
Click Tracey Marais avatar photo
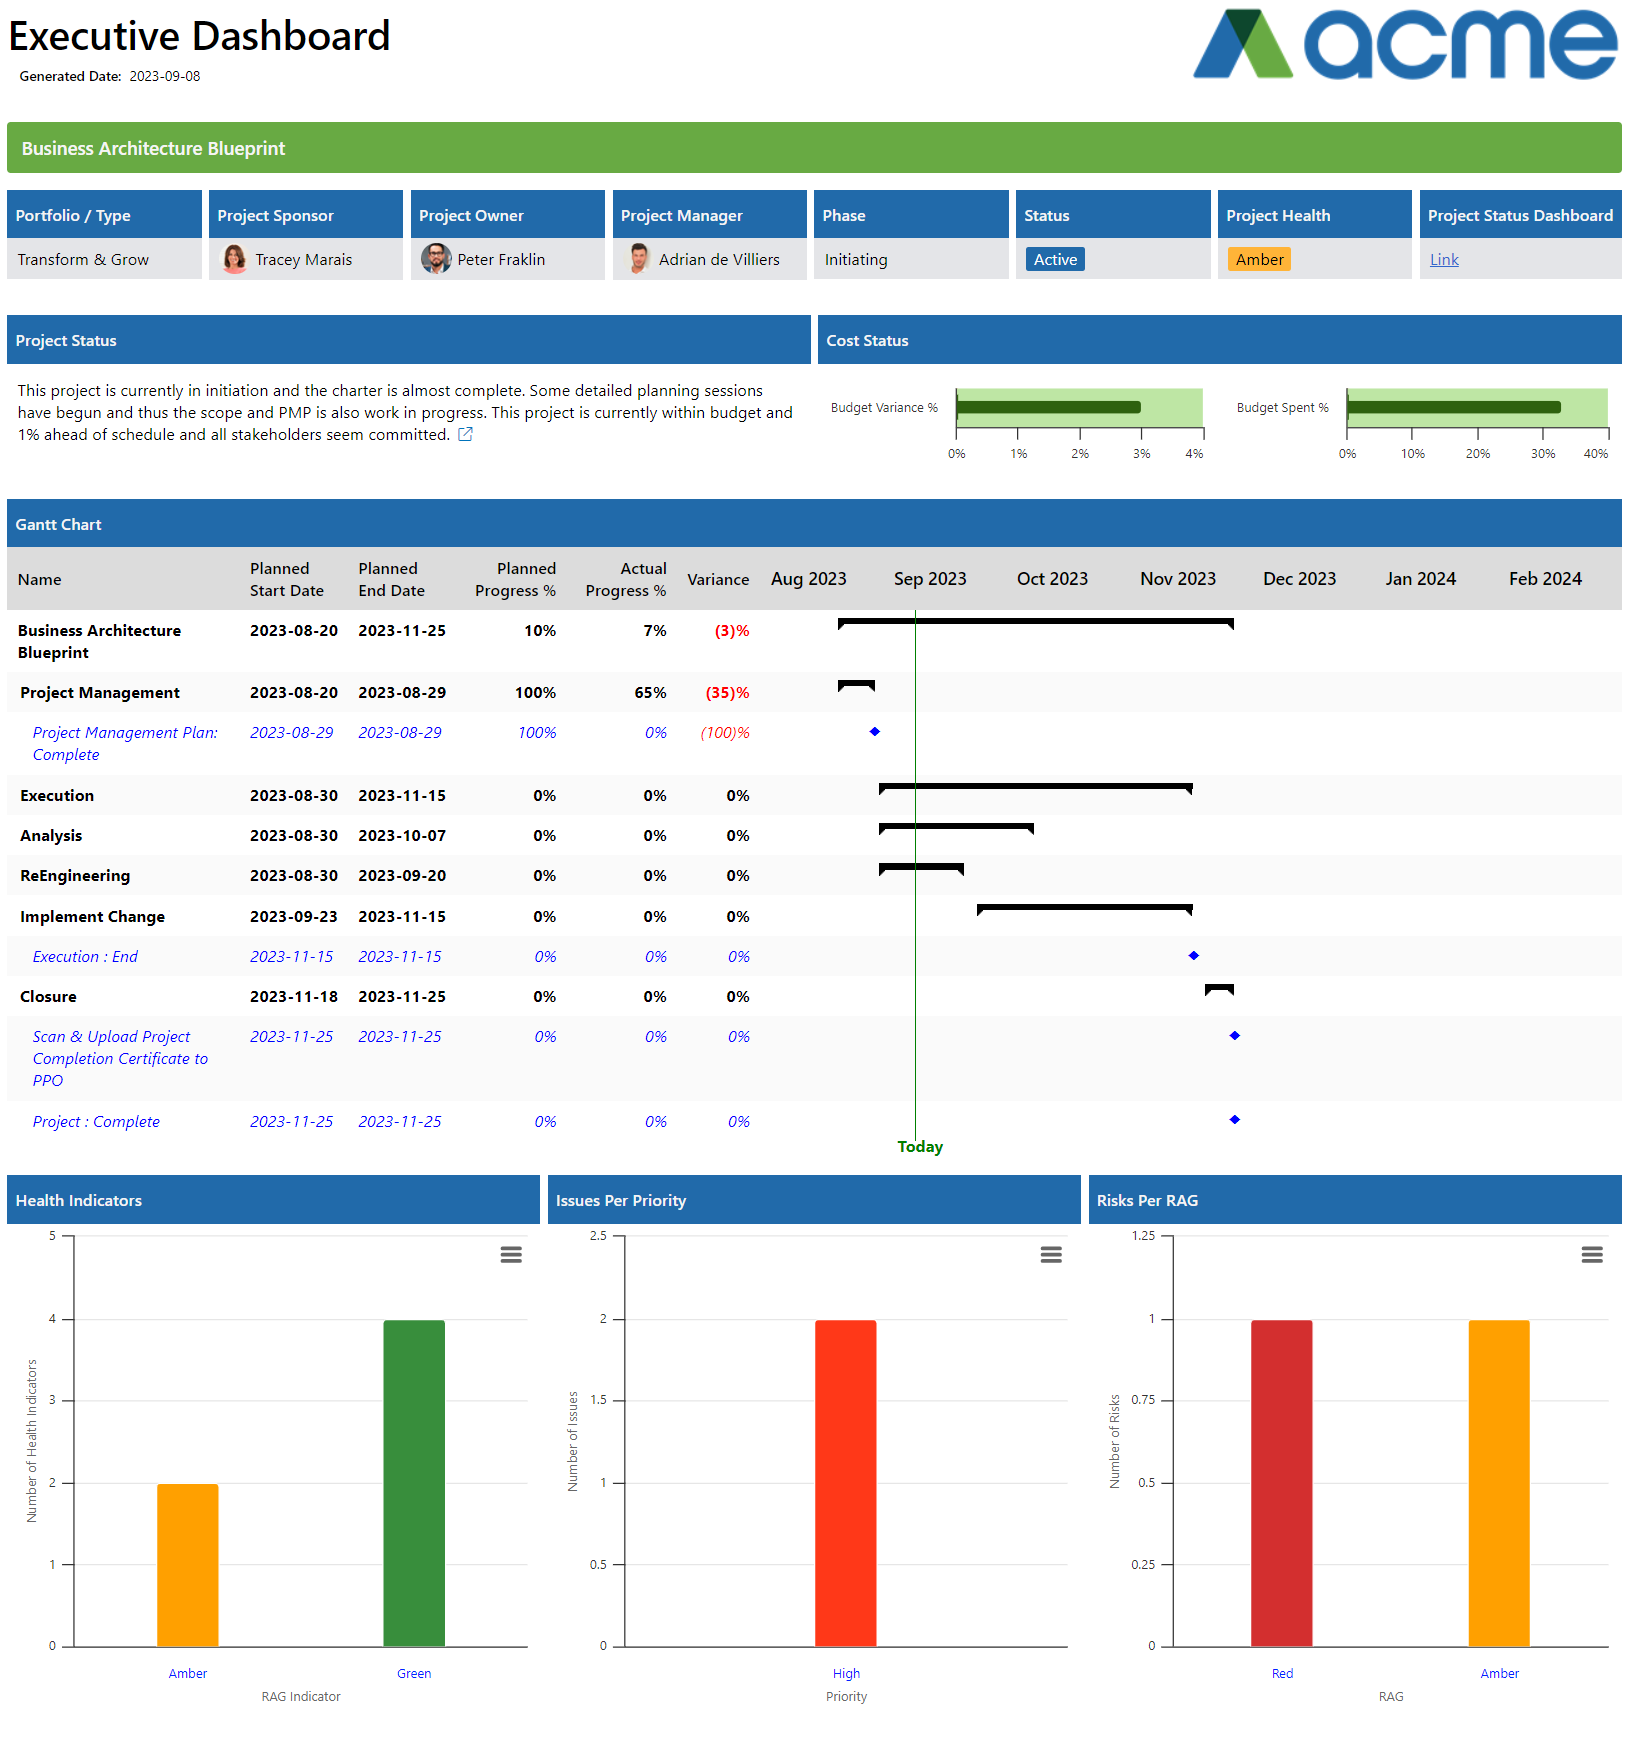[x=234, y=259]
